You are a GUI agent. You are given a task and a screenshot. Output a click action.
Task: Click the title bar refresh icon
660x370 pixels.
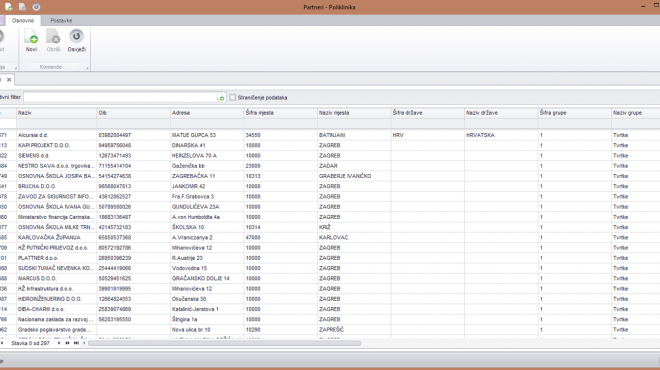[36, 7]
